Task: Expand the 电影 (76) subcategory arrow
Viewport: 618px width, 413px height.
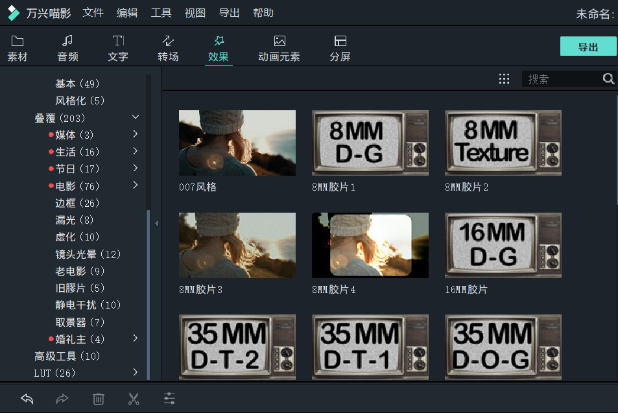Action: [x=135, y=186]
